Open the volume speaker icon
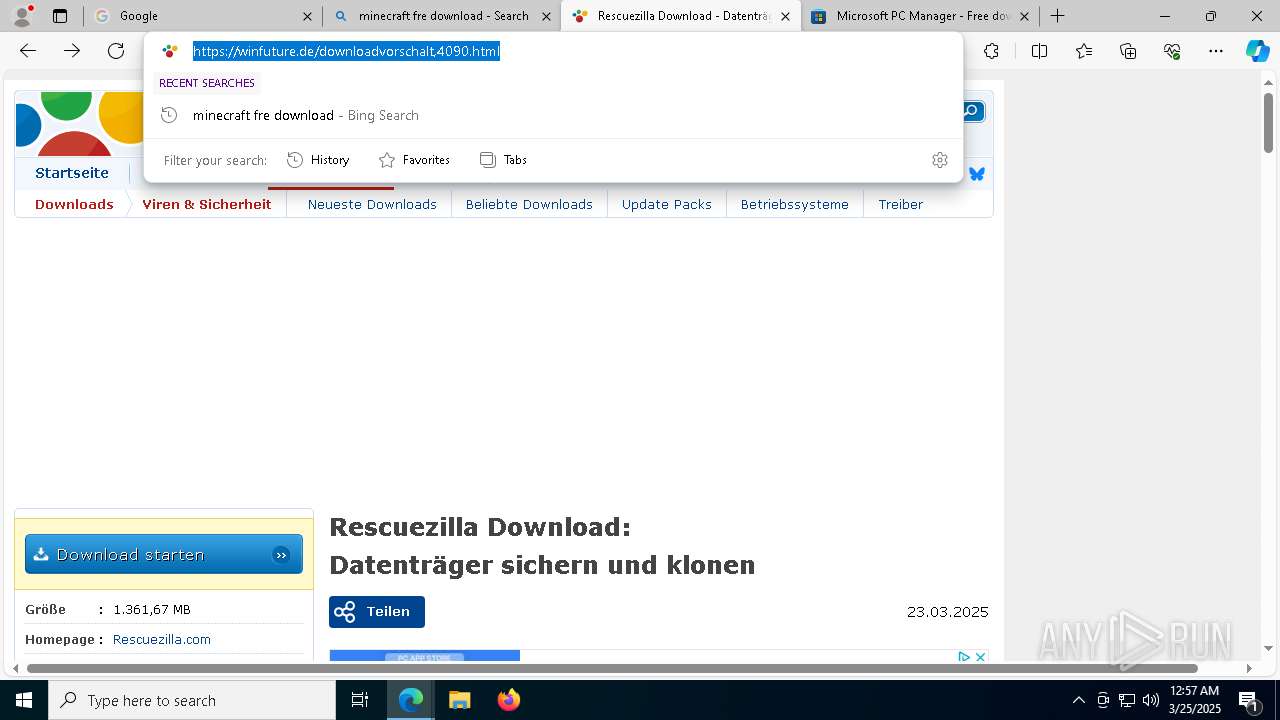This screenshot has width=1280, height=720. (1151, 700)
